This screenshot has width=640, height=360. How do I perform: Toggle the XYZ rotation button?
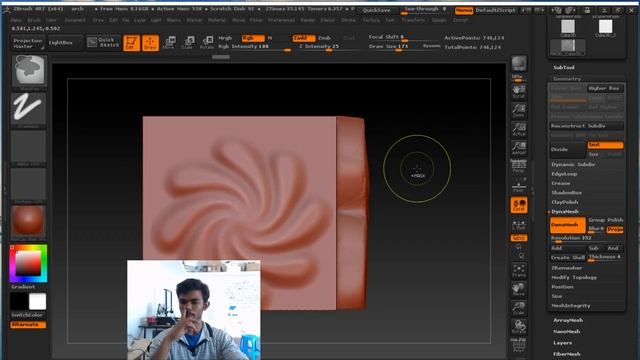pos(519,238)
